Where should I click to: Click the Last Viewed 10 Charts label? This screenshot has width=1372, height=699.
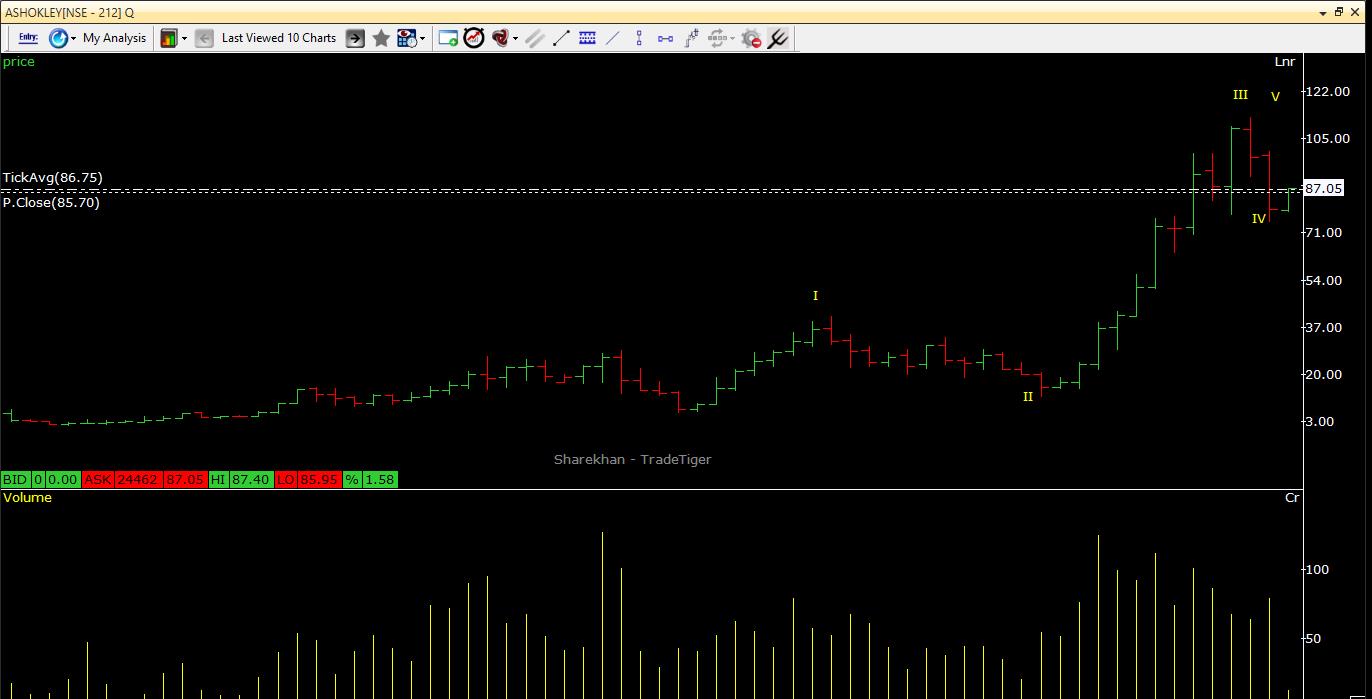tap(278, 38)
